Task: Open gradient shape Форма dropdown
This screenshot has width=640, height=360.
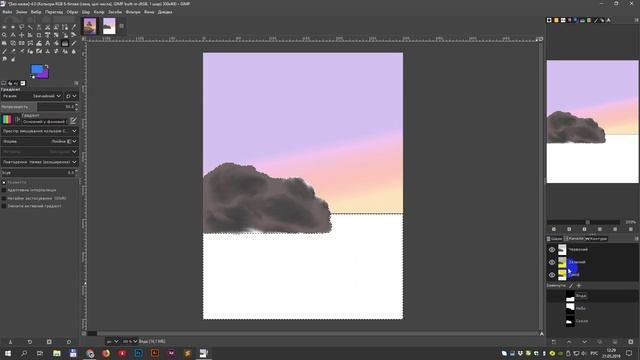Action: (39, 141)
